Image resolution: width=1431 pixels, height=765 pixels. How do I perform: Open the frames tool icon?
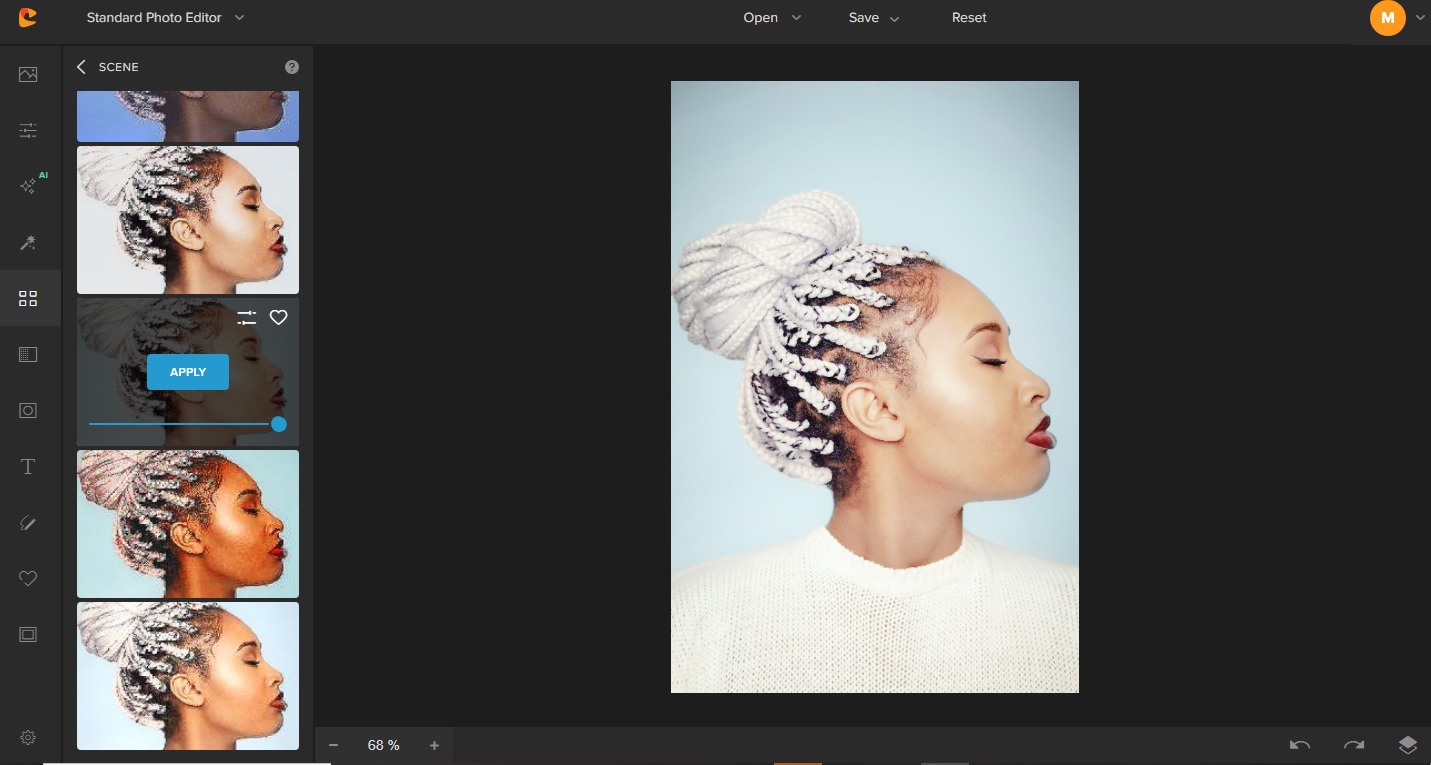[x=28, y=635]
